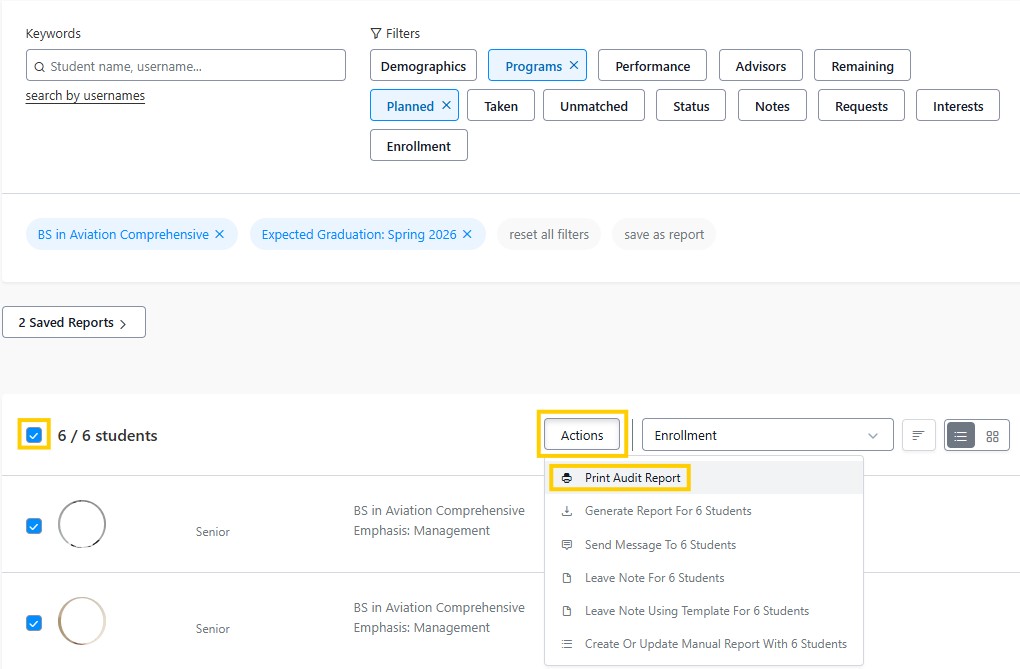Open the Actions menu
This screenshot has height=669, width=1020.
(x=582, y=435)
